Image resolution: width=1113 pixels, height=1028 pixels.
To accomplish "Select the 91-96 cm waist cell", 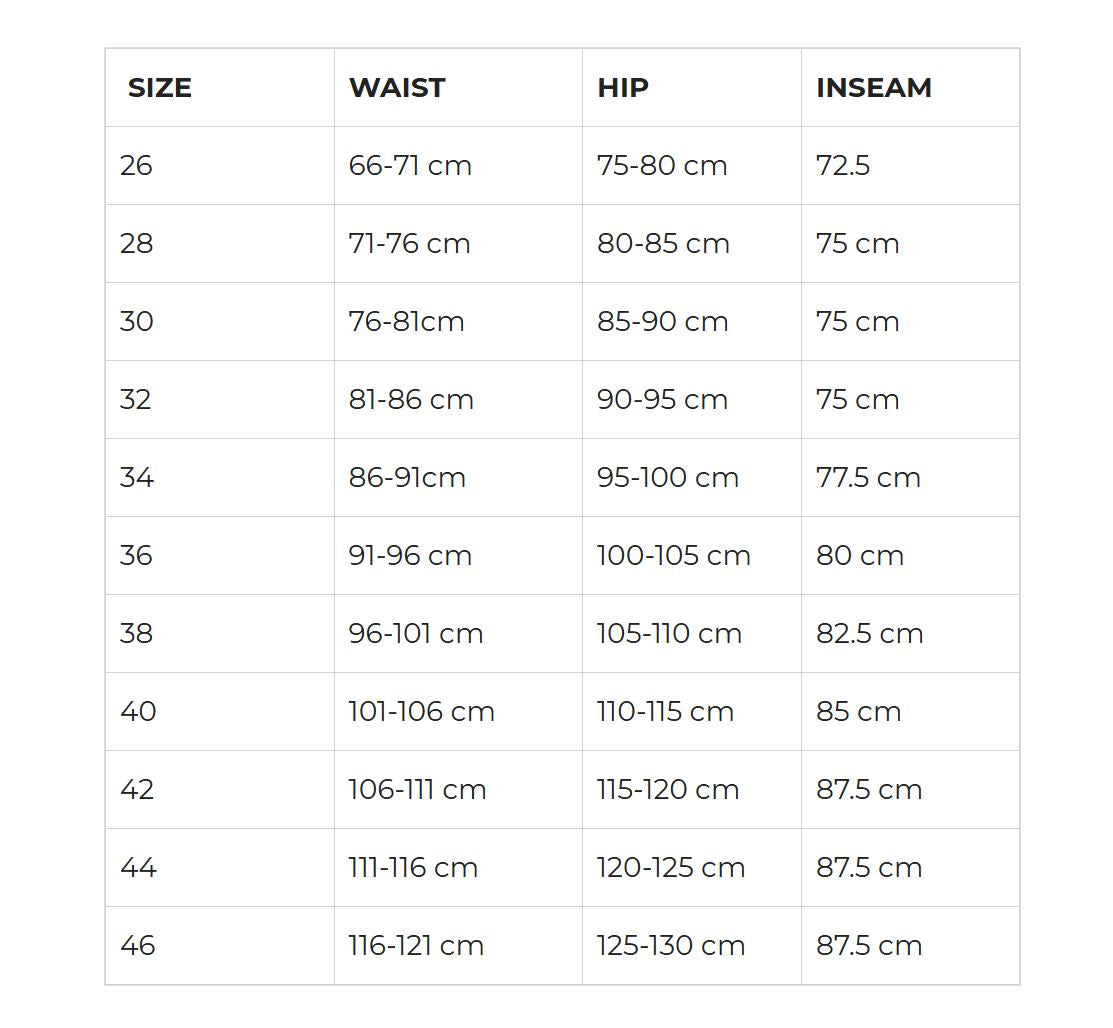I will (410, 556).
